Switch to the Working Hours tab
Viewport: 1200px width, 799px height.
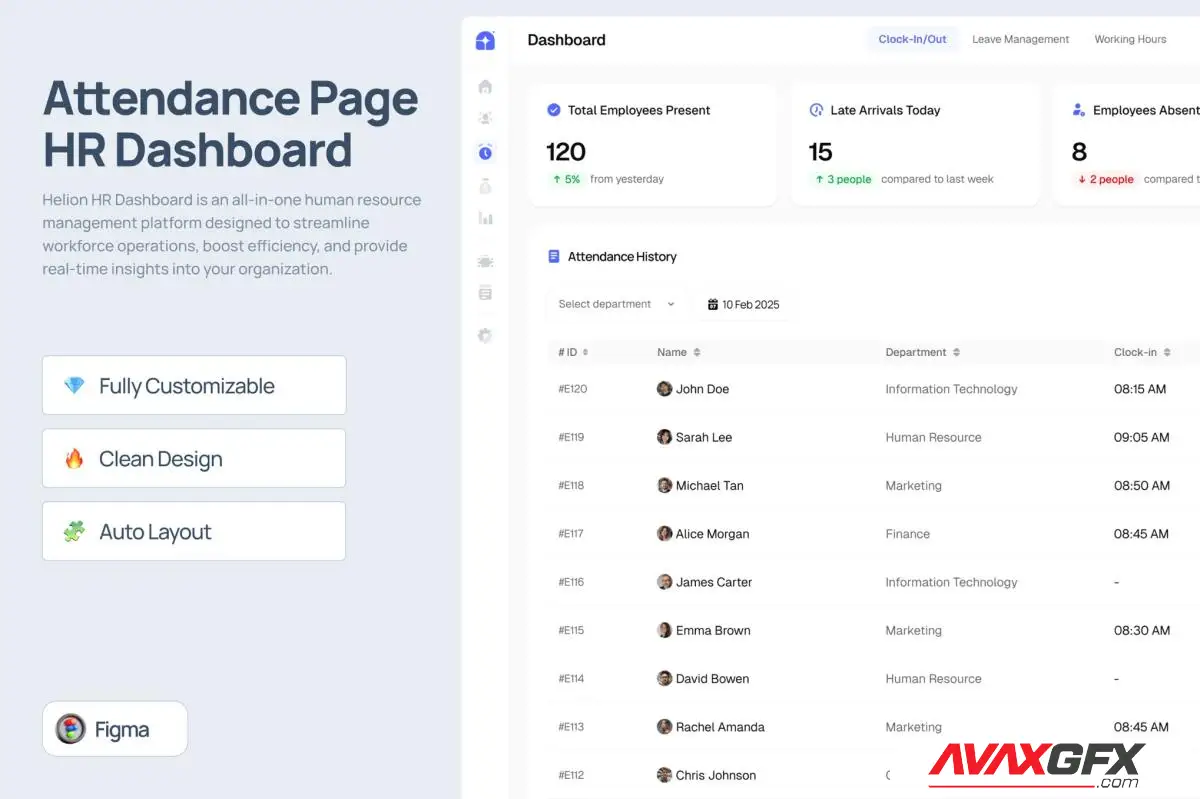pos(1130,39)
